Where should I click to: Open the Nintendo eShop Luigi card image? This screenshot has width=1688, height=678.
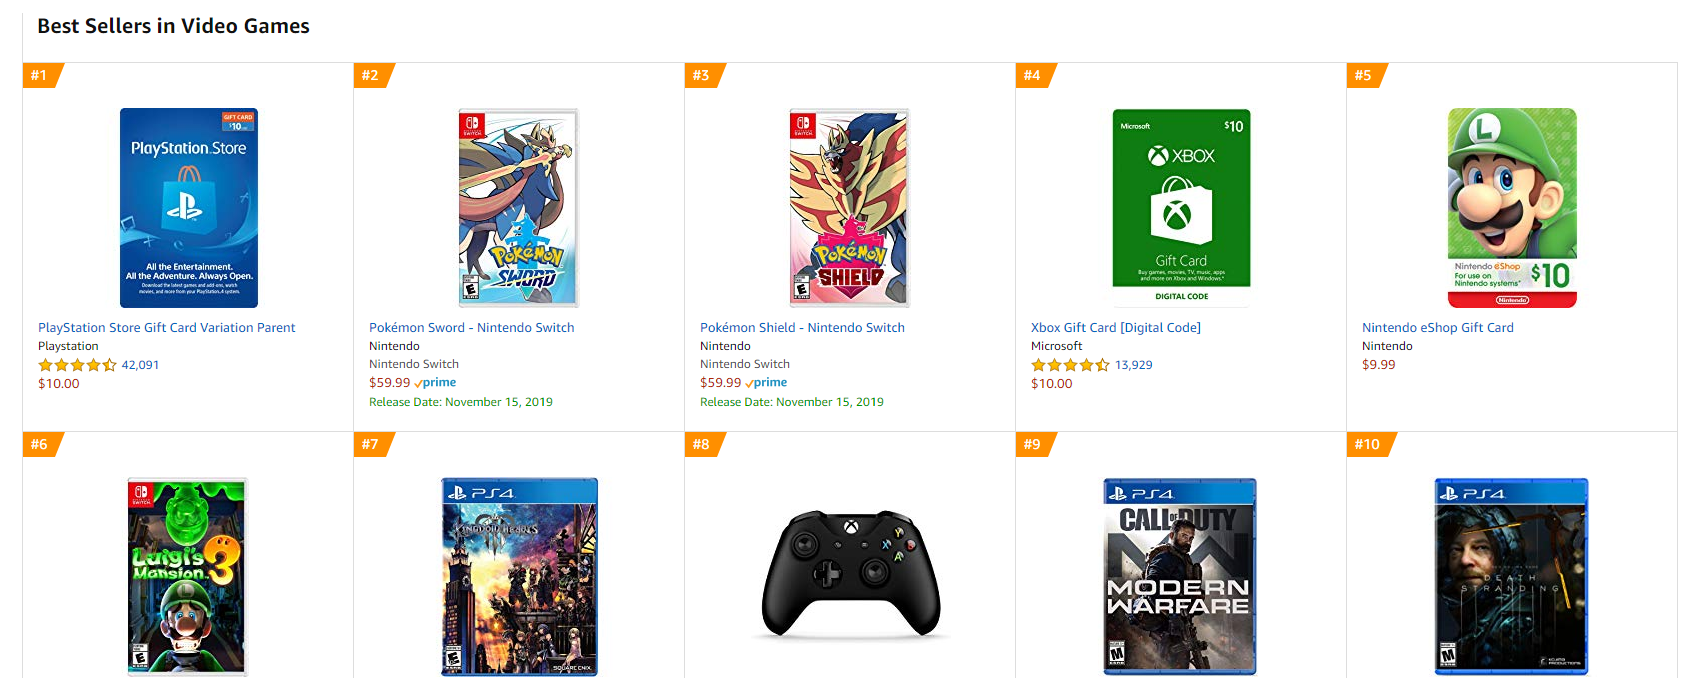(1512, 208)
